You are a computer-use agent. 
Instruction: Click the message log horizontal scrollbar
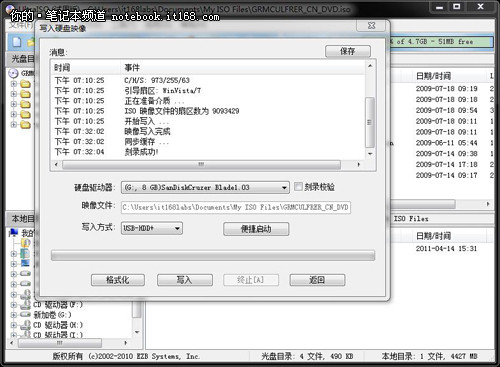[x=207, y=165]
